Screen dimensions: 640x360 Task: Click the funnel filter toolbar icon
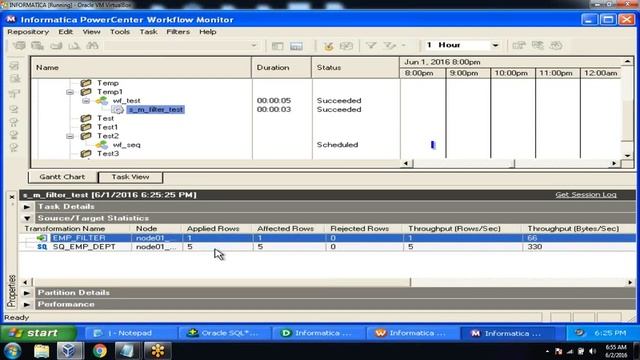coord(371,45)
